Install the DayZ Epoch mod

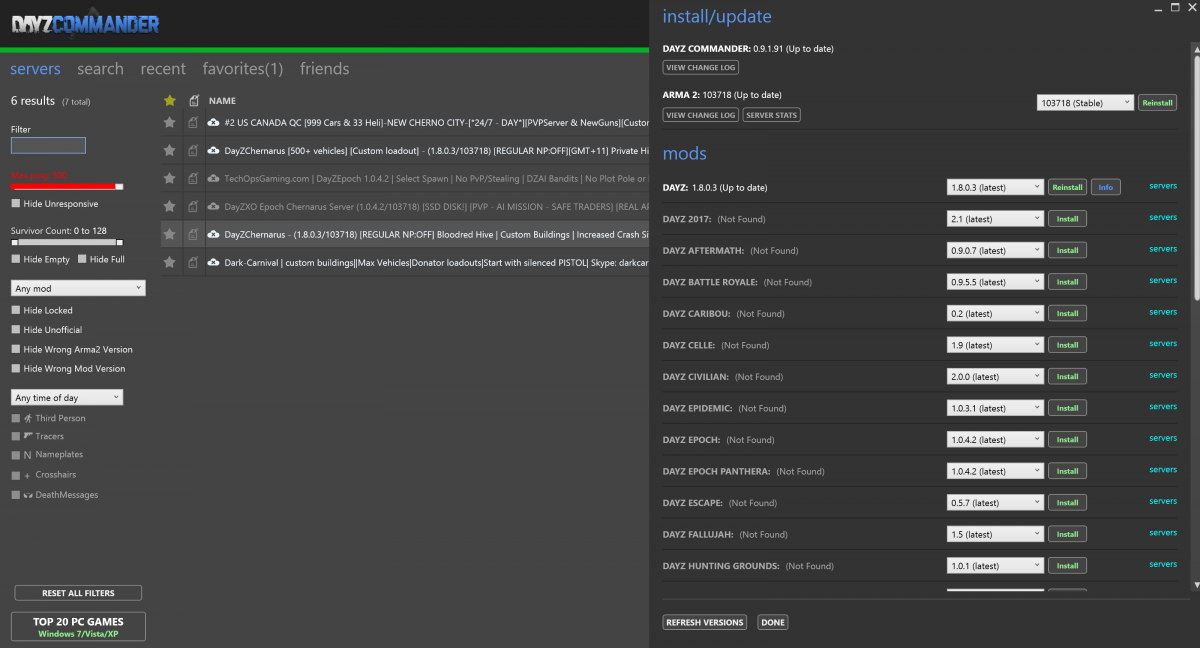pos(1067,440)
